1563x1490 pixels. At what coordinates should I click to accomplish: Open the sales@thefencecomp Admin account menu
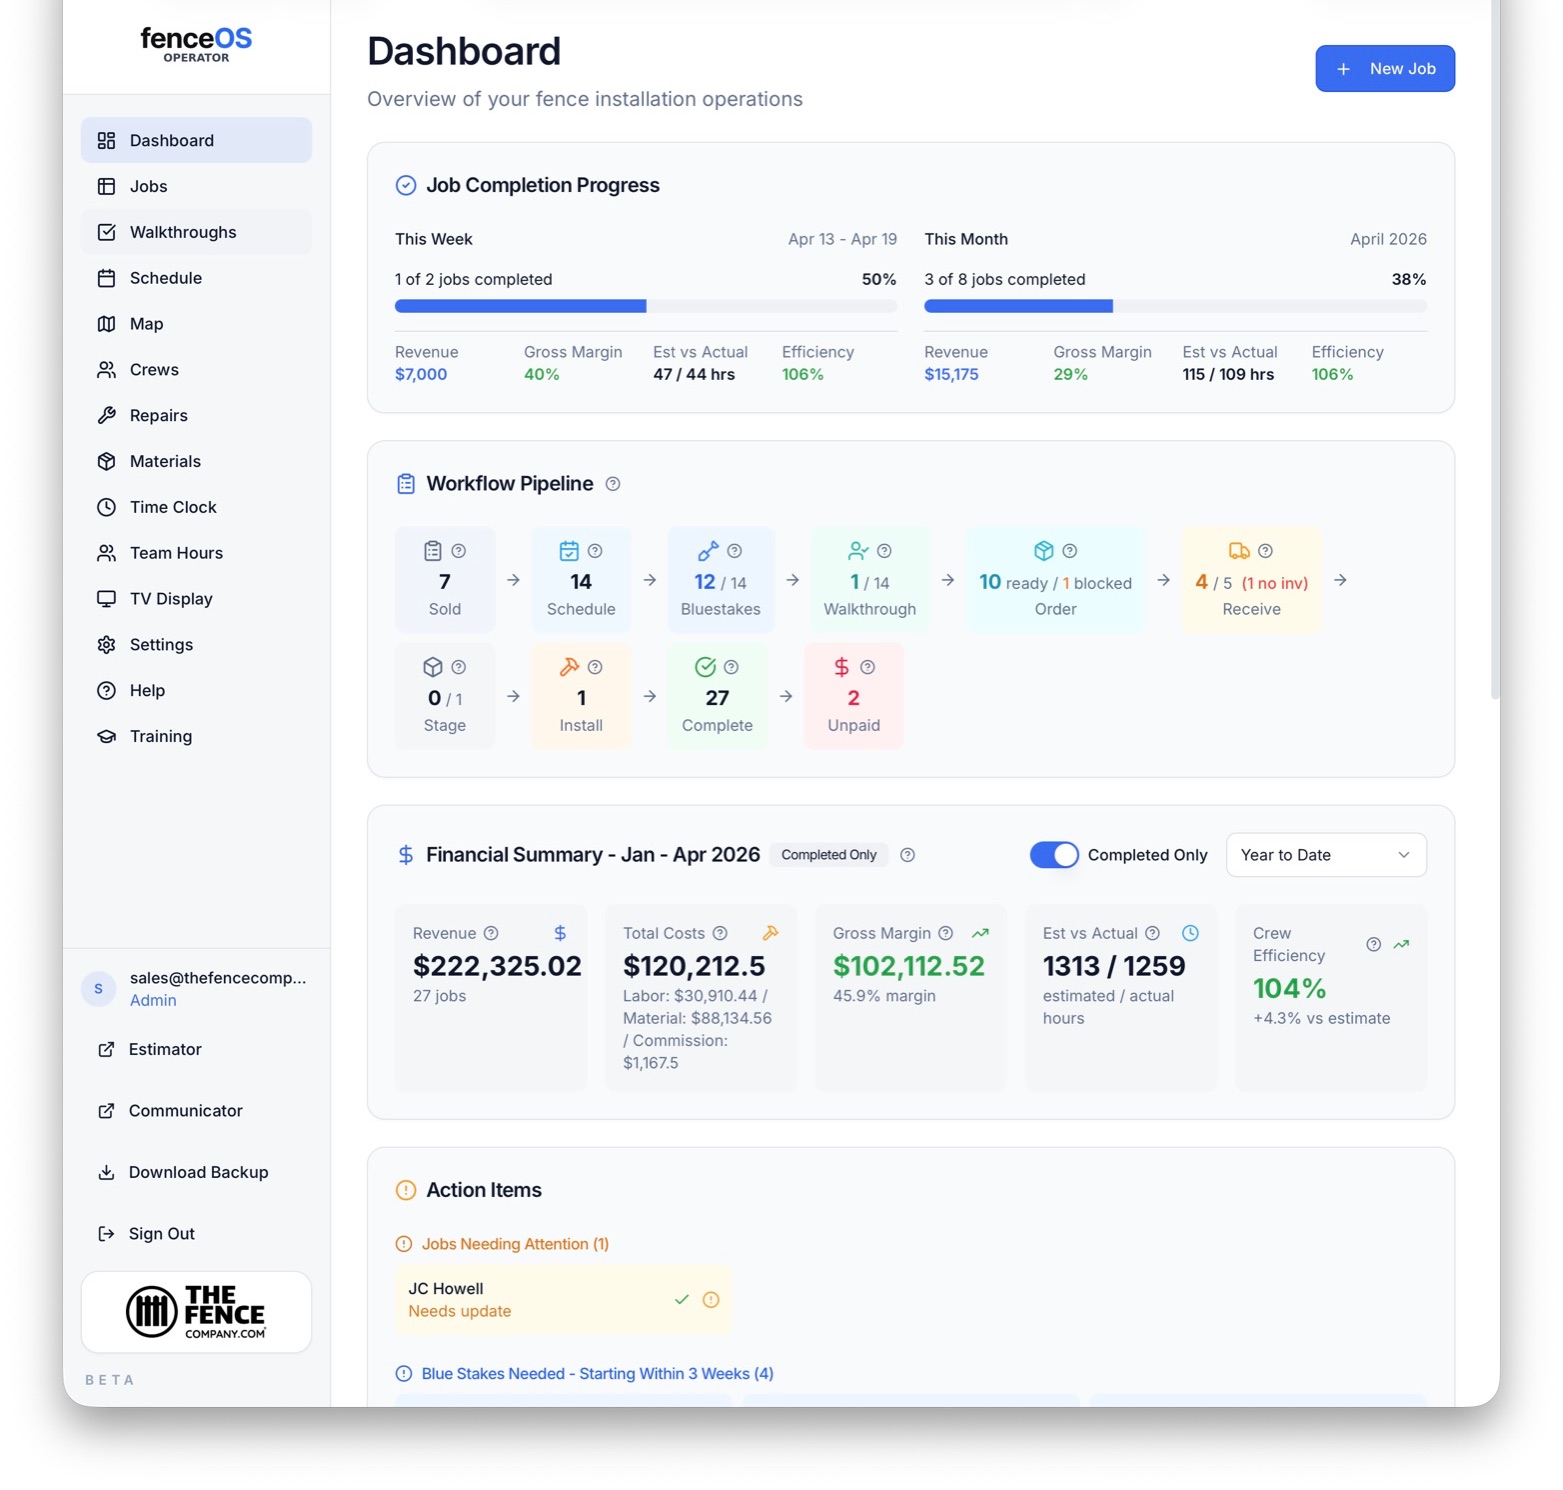click(196, 988)
